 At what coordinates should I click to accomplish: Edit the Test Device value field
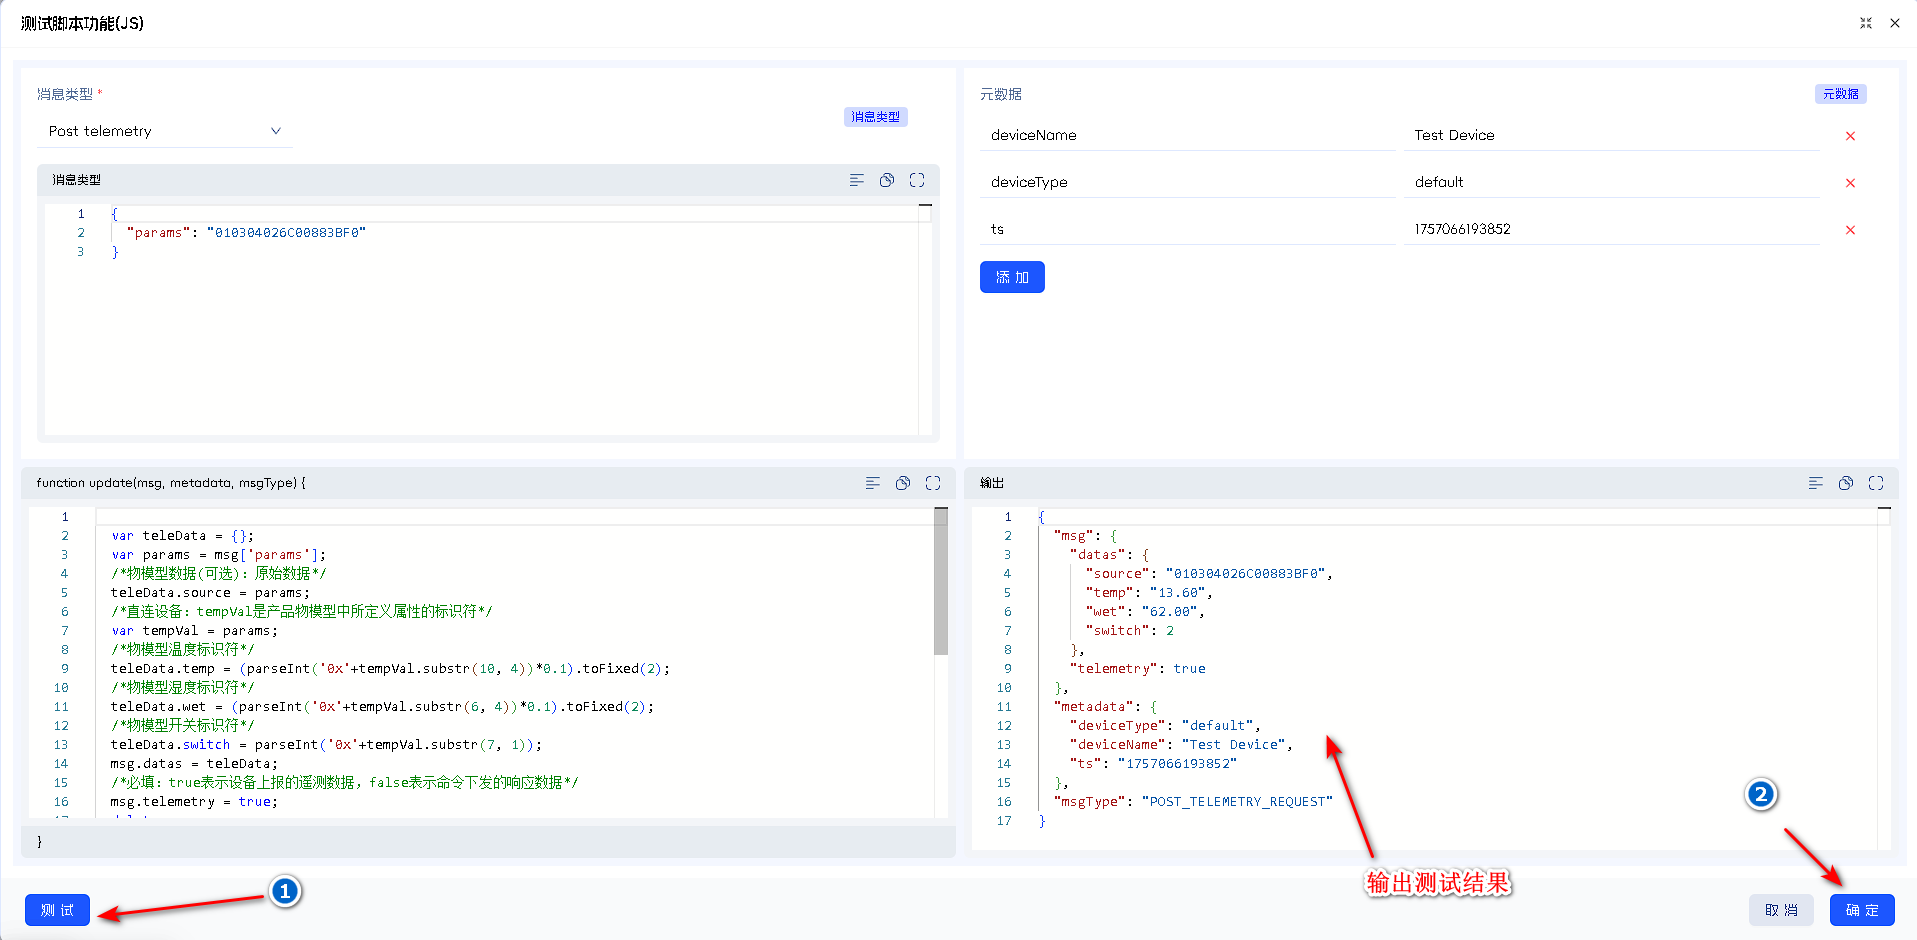click(1610, 135)
